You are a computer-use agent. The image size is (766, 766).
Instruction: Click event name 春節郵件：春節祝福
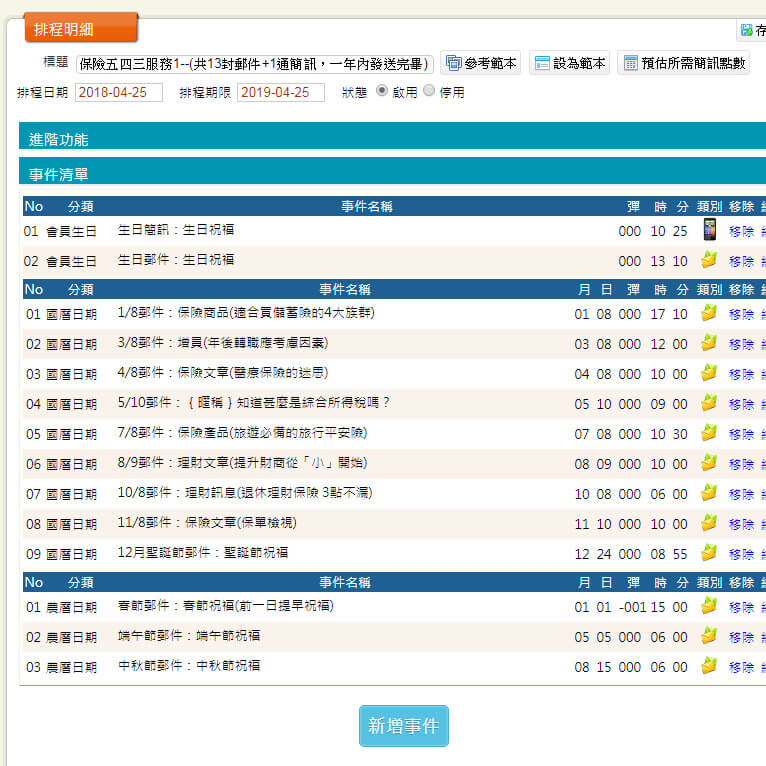[x=226, y=606]
